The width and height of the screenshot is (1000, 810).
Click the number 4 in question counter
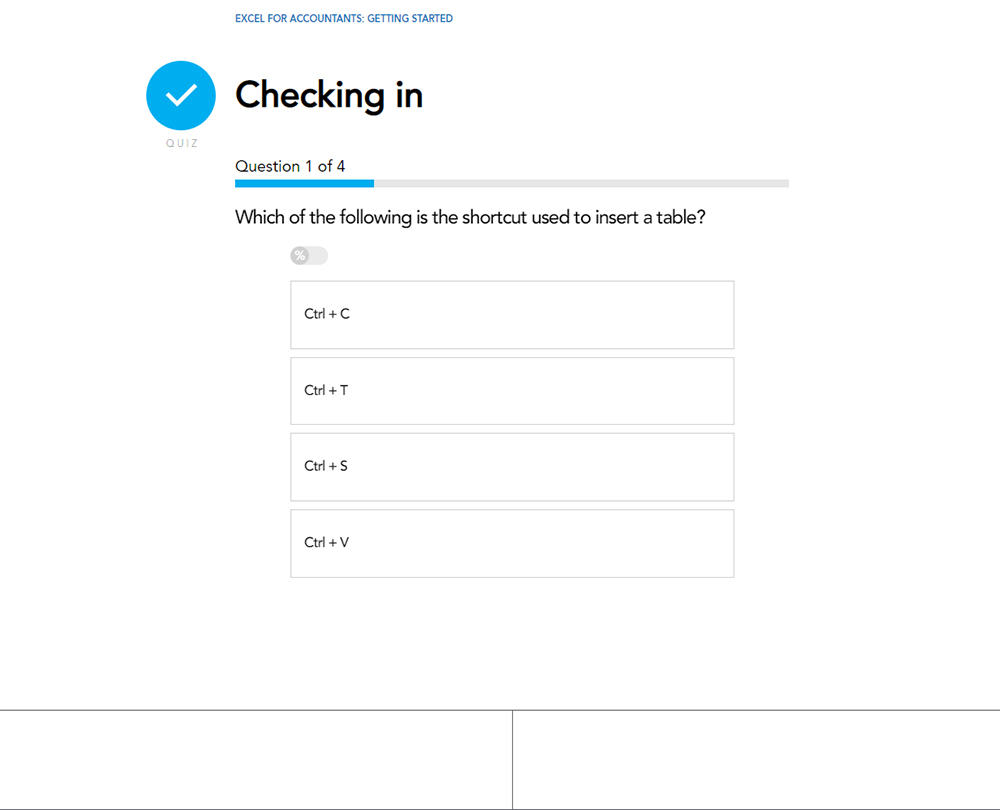tap(341, 166)
